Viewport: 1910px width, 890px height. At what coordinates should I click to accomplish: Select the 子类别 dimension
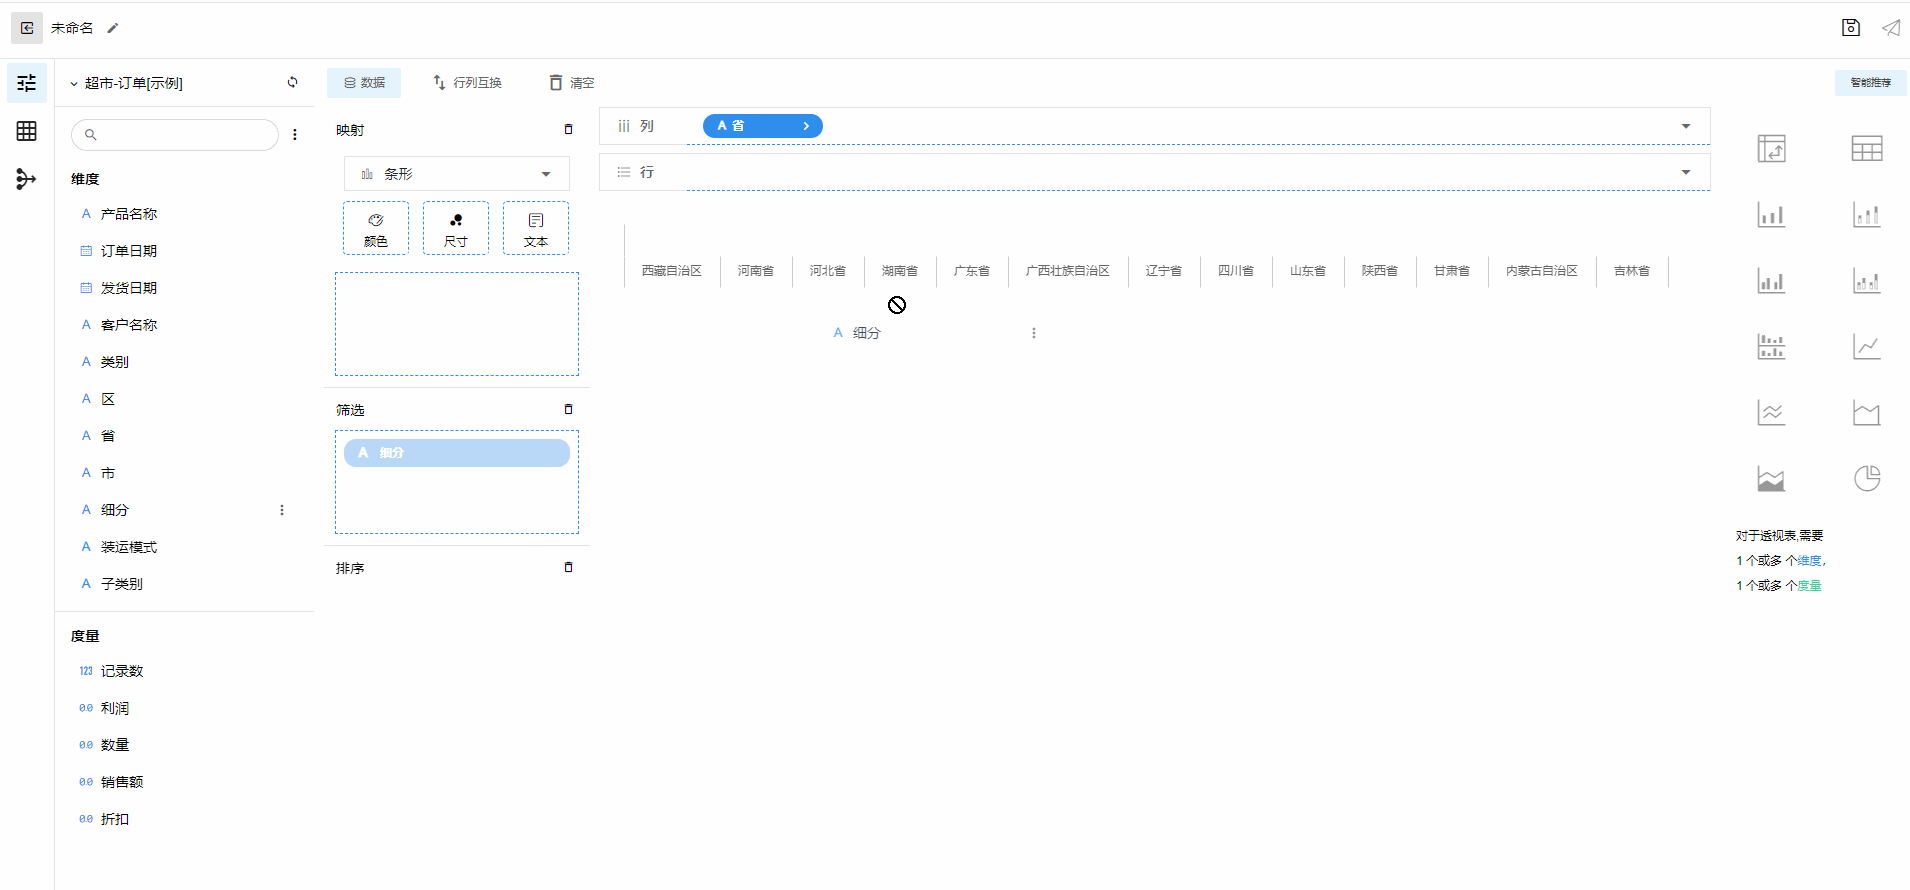pyautogui.click(x=122, y=584)
